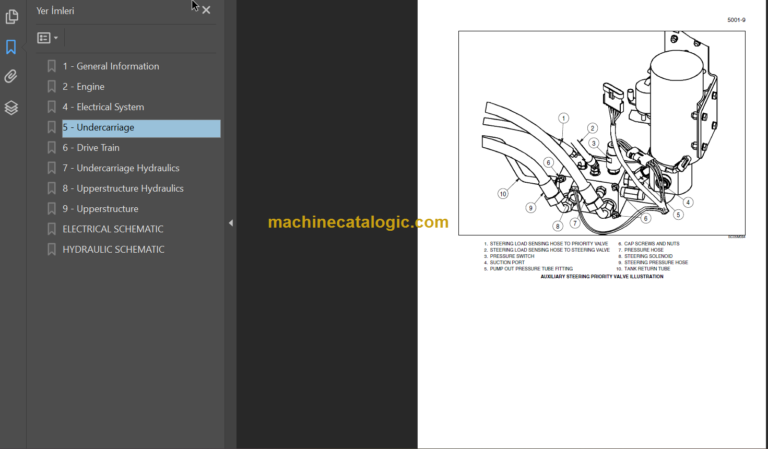The height and width of the screenshot is (449, 768).
Task: Open bookmark 6 - Drive Train
Action: 91,148
